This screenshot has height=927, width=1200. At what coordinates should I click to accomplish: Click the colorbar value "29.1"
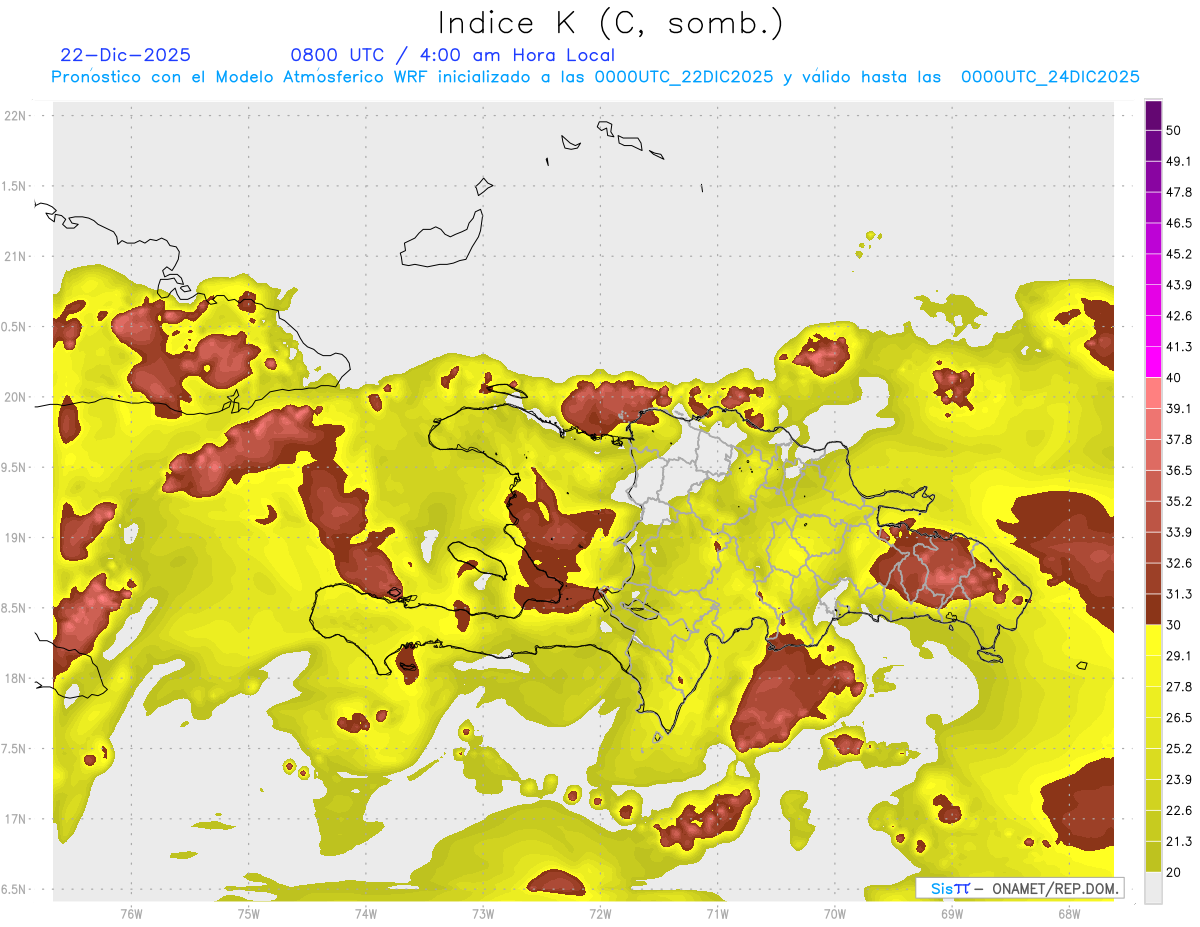[1179, 656]
